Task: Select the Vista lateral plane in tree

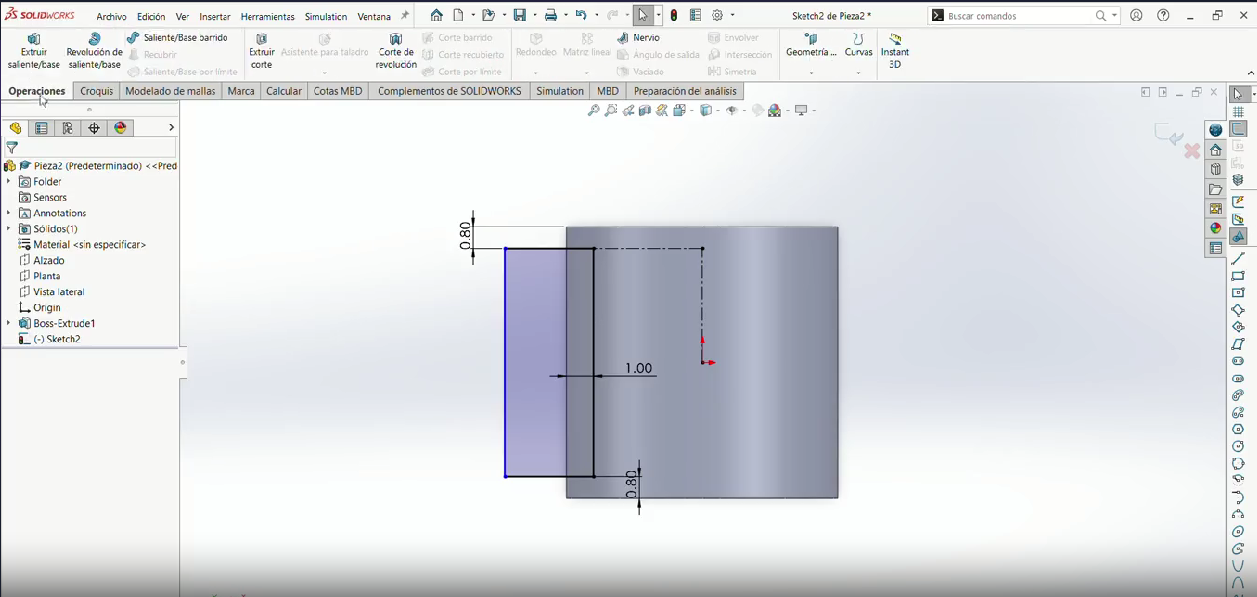Action: (x=52, y=292)
